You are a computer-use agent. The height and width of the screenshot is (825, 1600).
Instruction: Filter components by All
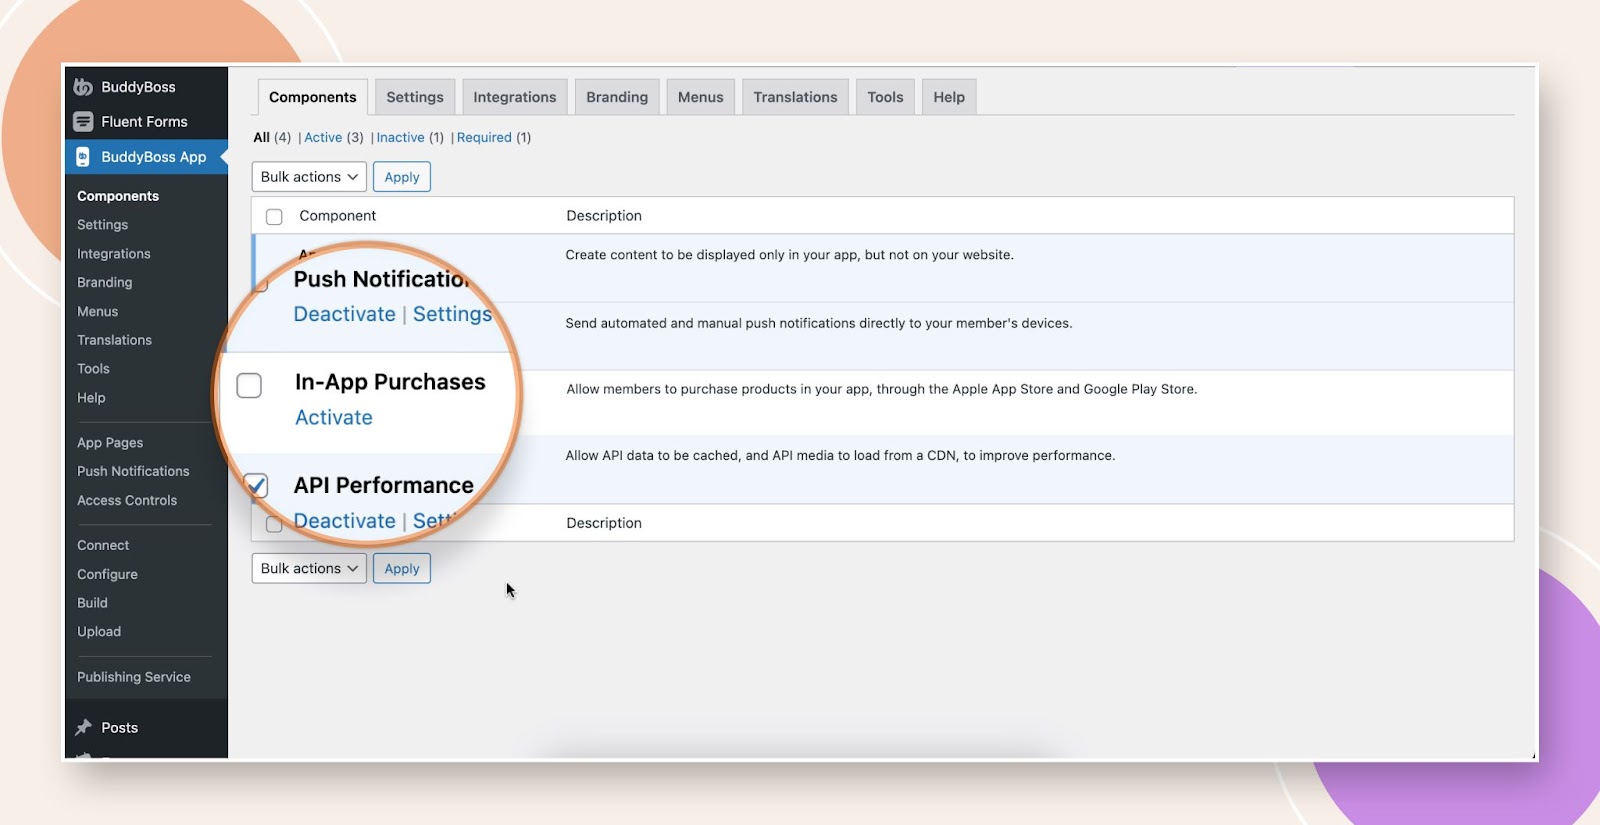point(262,138)
